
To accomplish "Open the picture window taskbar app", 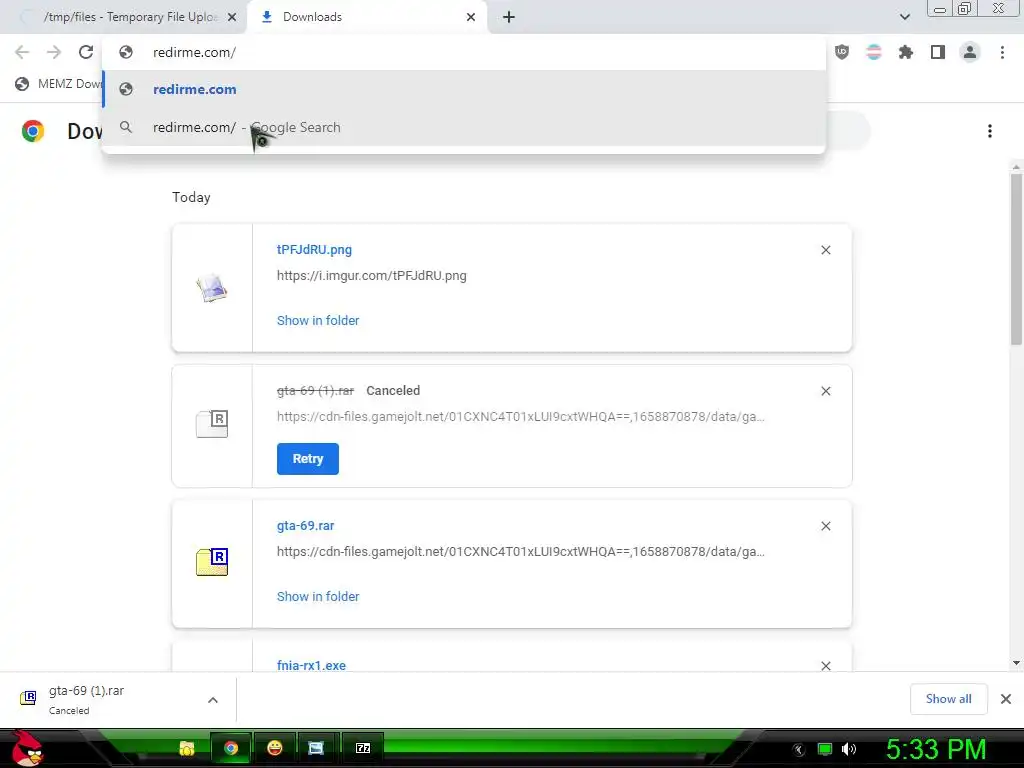I will (316, 748).
